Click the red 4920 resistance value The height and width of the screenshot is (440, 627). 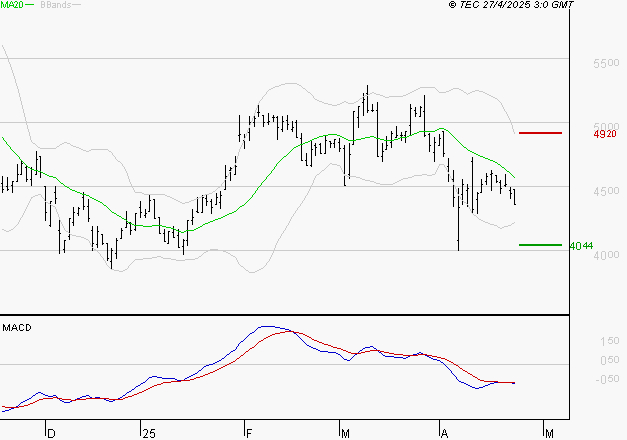pyautogui.click(x=605, y=134)
